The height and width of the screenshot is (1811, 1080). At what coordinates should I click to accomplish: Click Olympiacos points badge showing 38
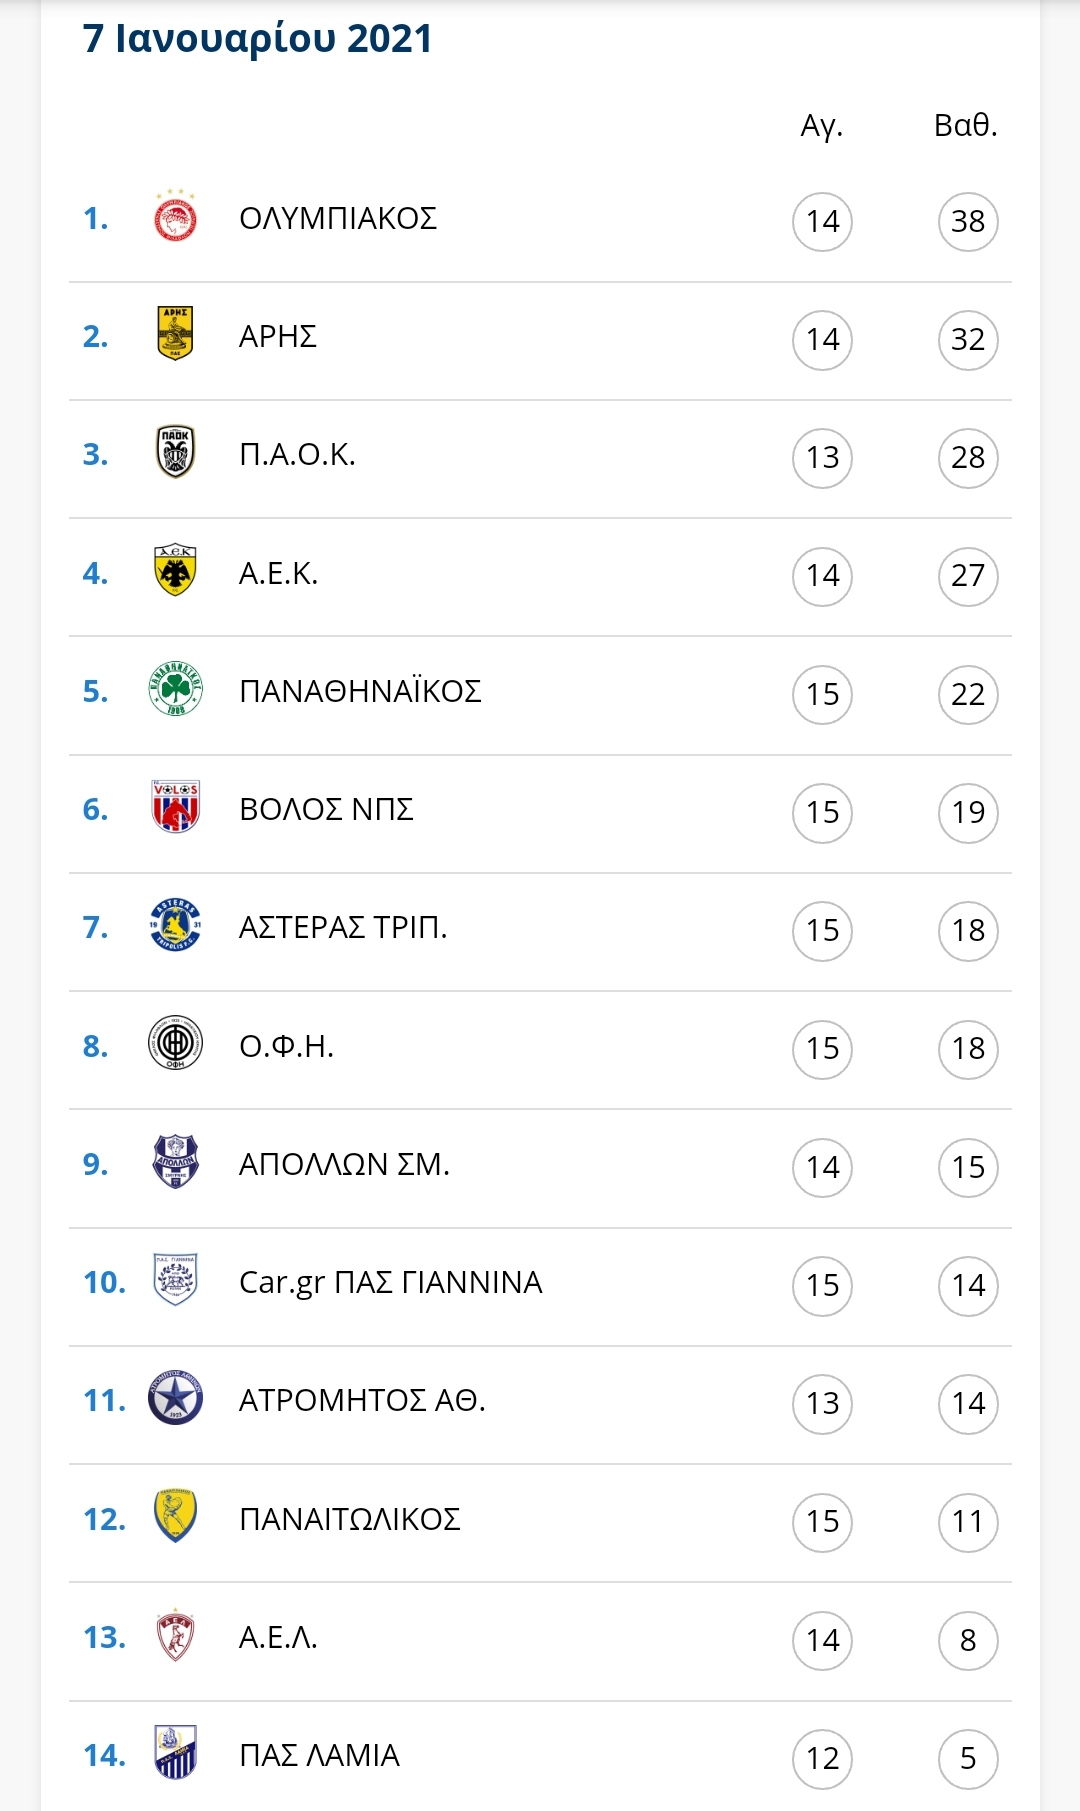pos(968,221)
